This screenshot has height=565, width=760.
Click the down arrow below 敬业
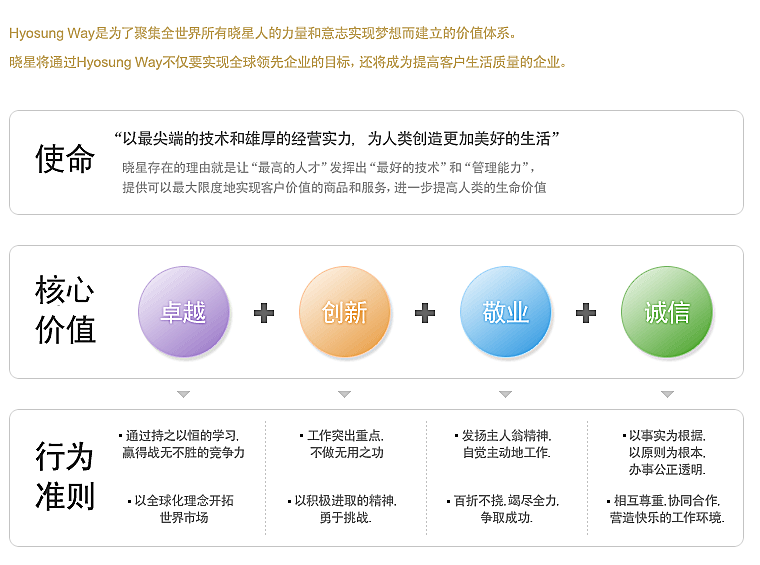pos(506,394)
